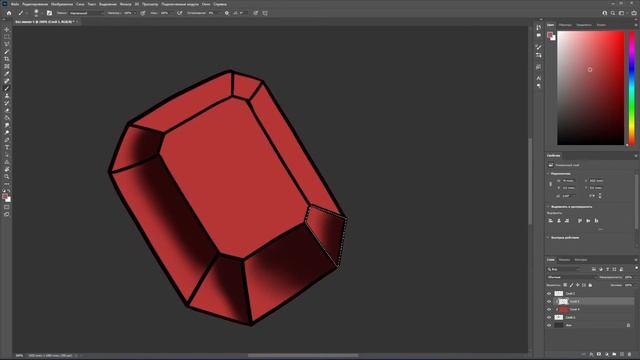Image resolution: width=640 pixels, height=360 pixels.
Task: Select the Hand tool
Action: coord(7,169)
